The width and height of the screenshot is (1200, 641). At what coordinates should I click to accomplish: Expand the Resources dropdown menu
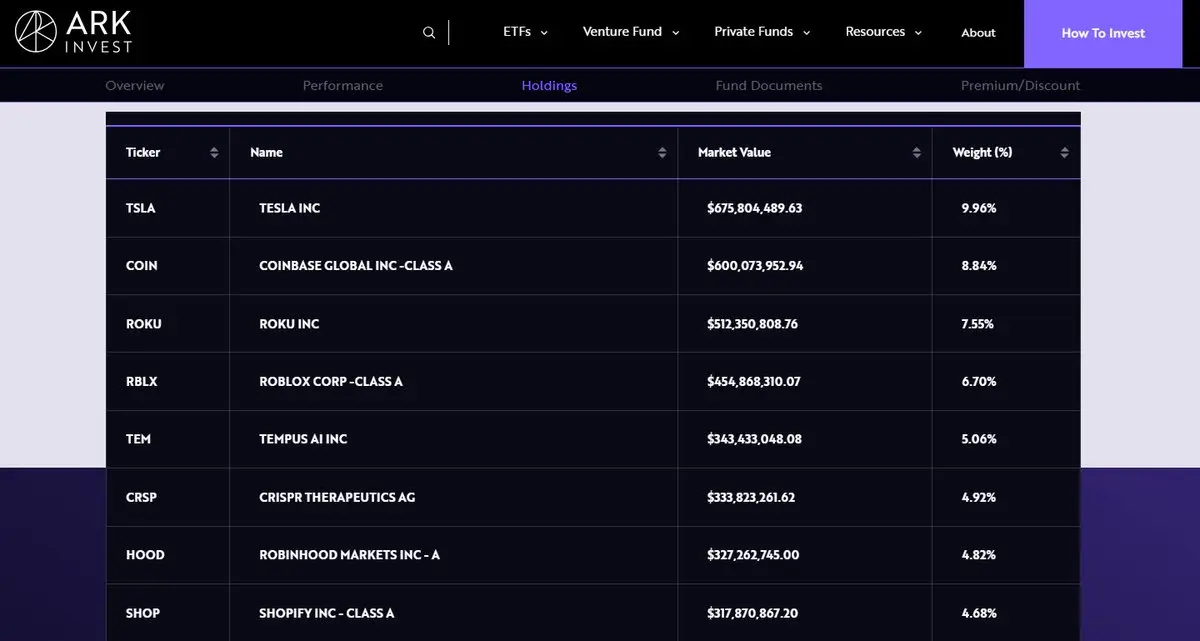pyautogui.click(x=884, y=32)
